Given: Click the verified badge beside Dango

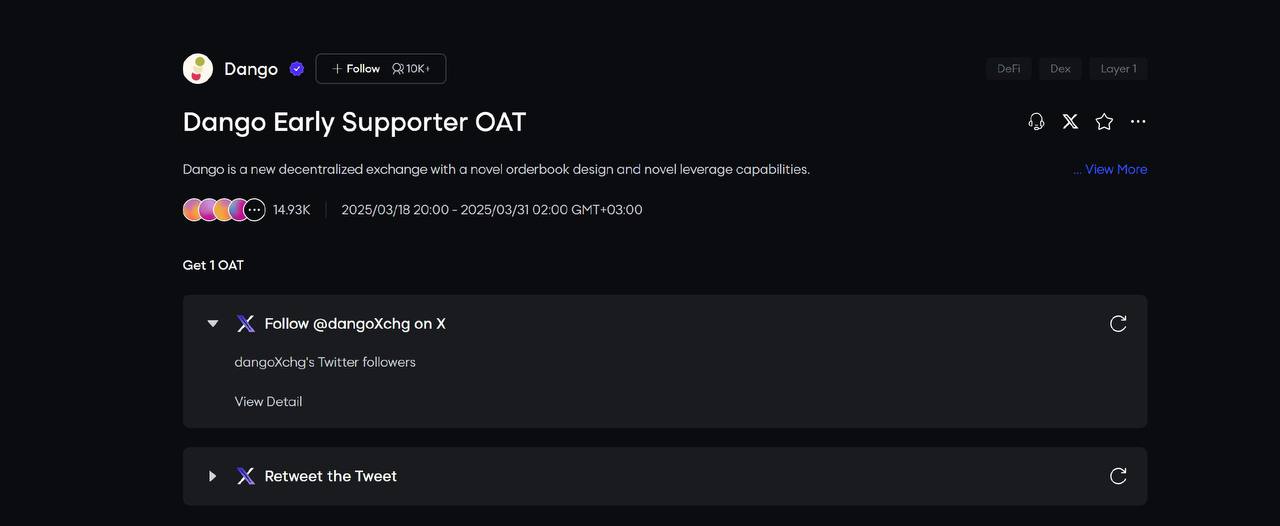Looking at the screenshot, I should (x=297, y=69).
